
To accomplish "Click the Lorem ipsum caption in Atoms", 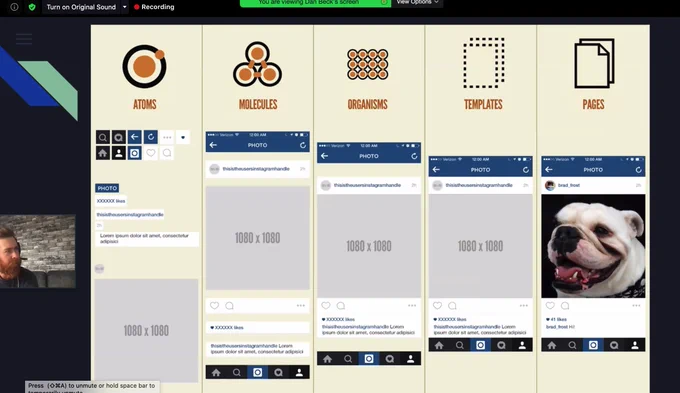I will [147, 239].
